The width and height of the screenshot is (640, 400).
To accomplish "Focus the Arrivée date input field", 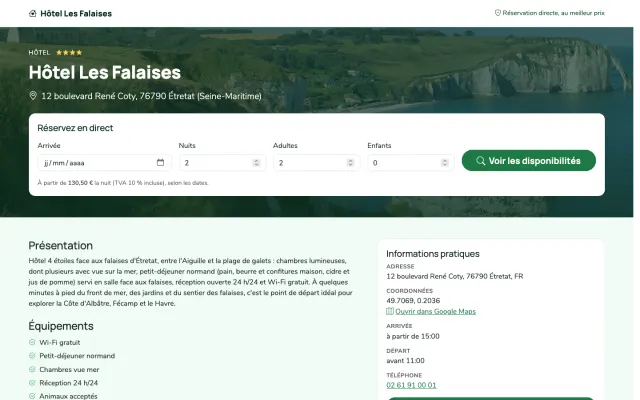I will [x=104, y=162].
